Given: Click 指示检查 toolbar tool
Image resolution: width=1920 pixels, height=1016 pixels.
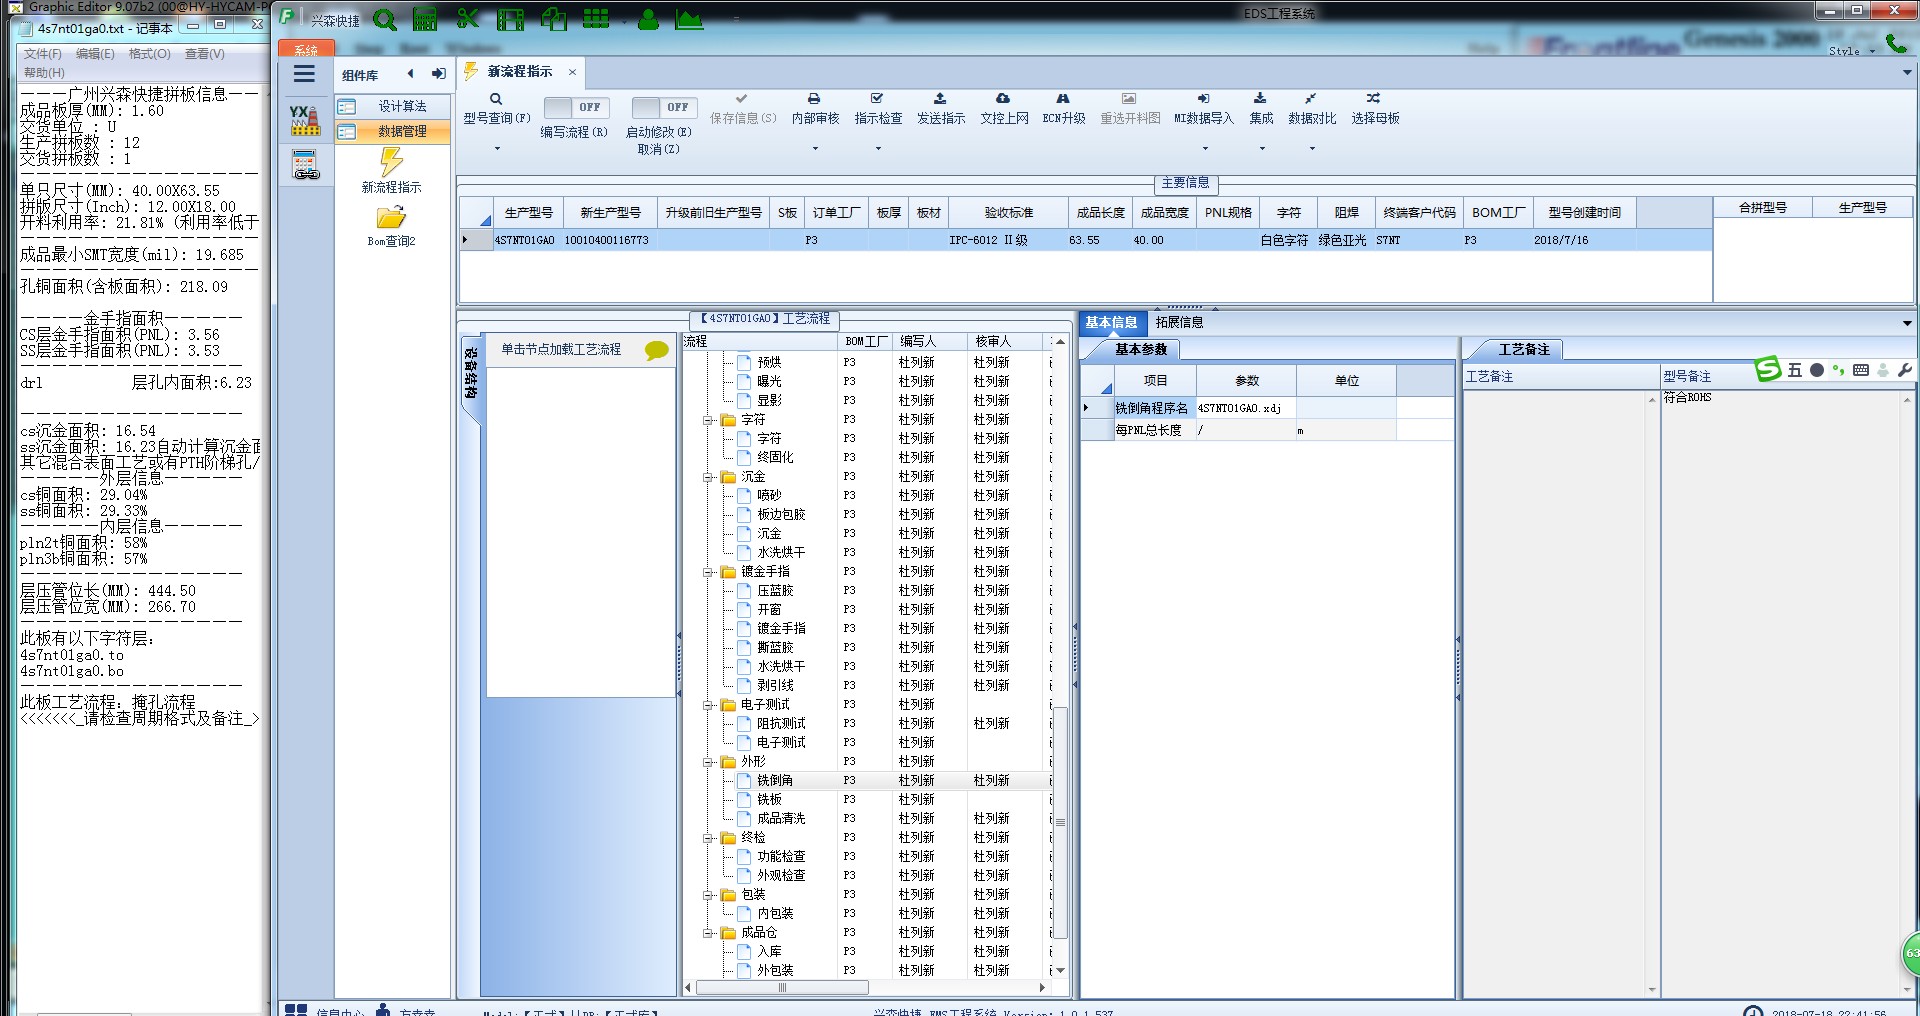Looking at the screenshot, I should tap(878, 109).
